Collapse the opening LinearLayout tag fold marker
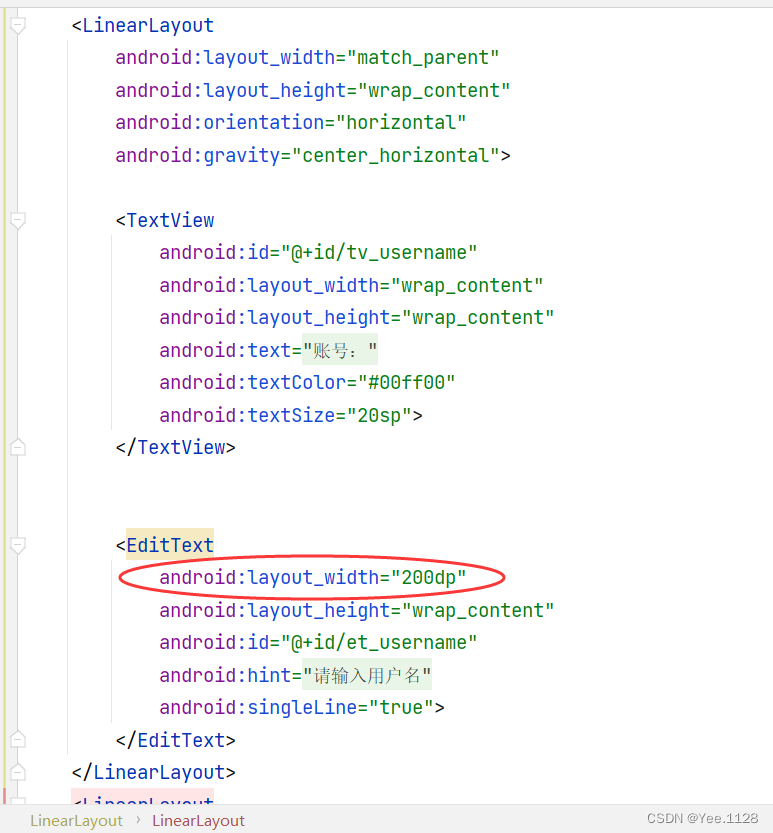This screenshot has height=833, width=773. pos(18,26)
